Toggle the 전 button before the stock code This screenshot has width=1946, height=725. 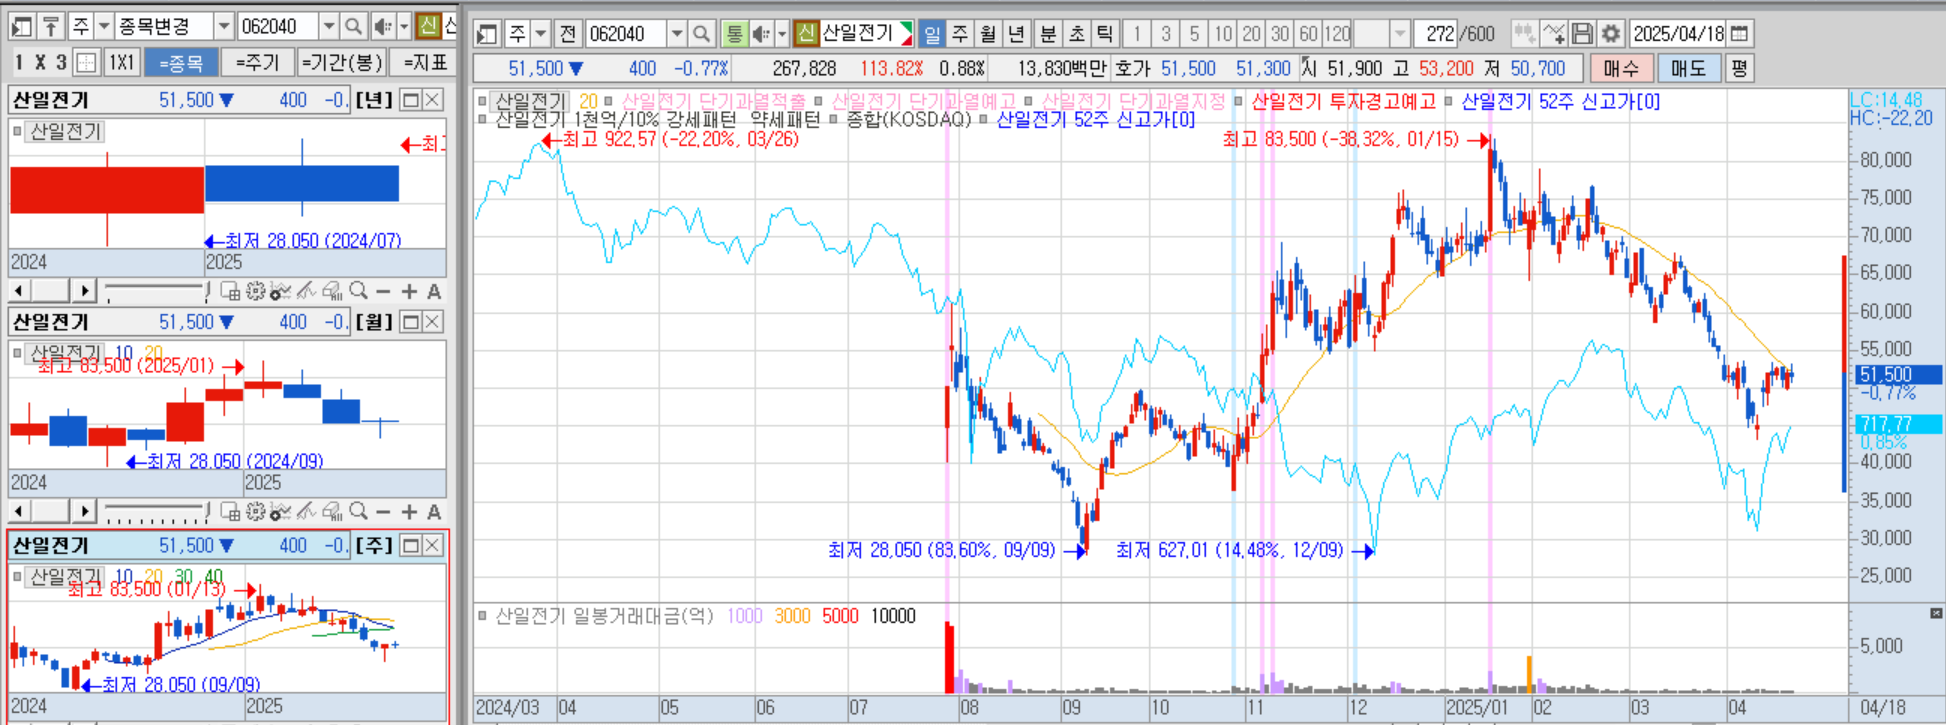click(x=568, y=34)
